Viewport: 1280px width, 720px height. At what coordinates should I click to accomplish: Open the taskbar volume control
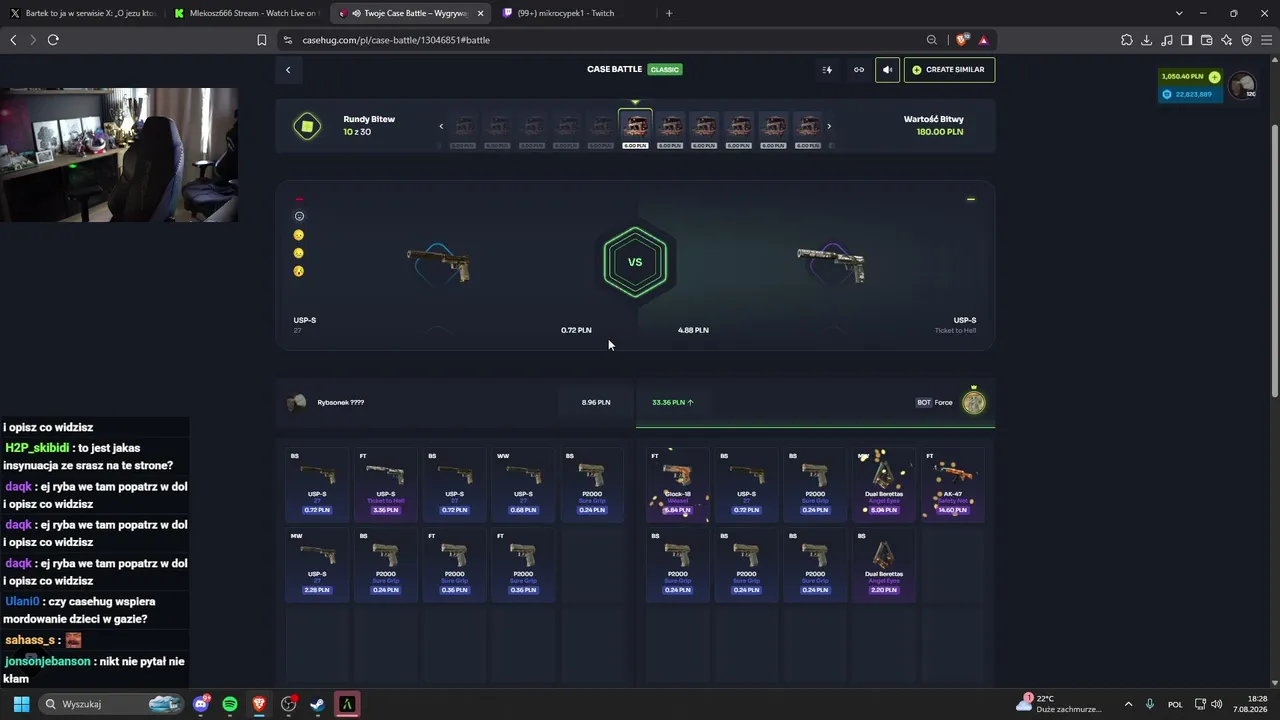tap(1216, 704)
